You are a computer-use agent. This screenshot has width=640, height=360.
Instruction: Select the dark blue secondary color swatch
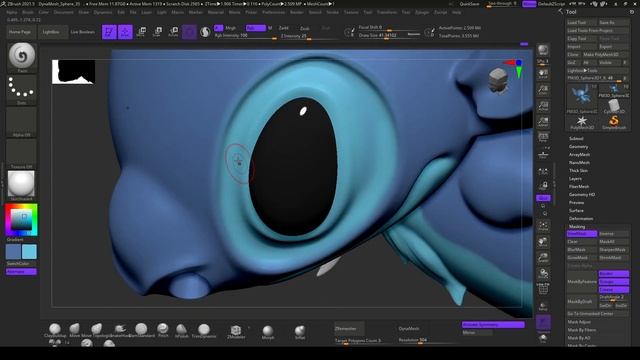tap(13, 252)
